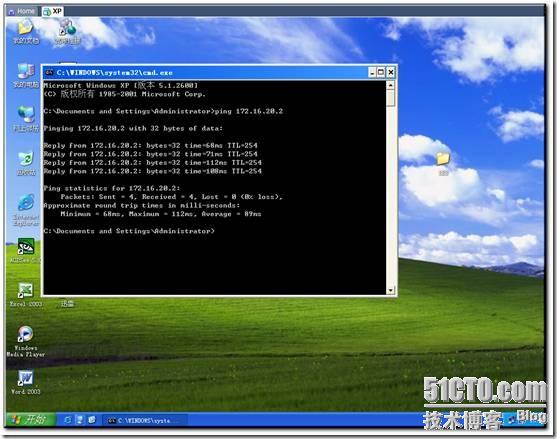Click the reply line with time=112ms
The image size is (557, 439).
152,162
